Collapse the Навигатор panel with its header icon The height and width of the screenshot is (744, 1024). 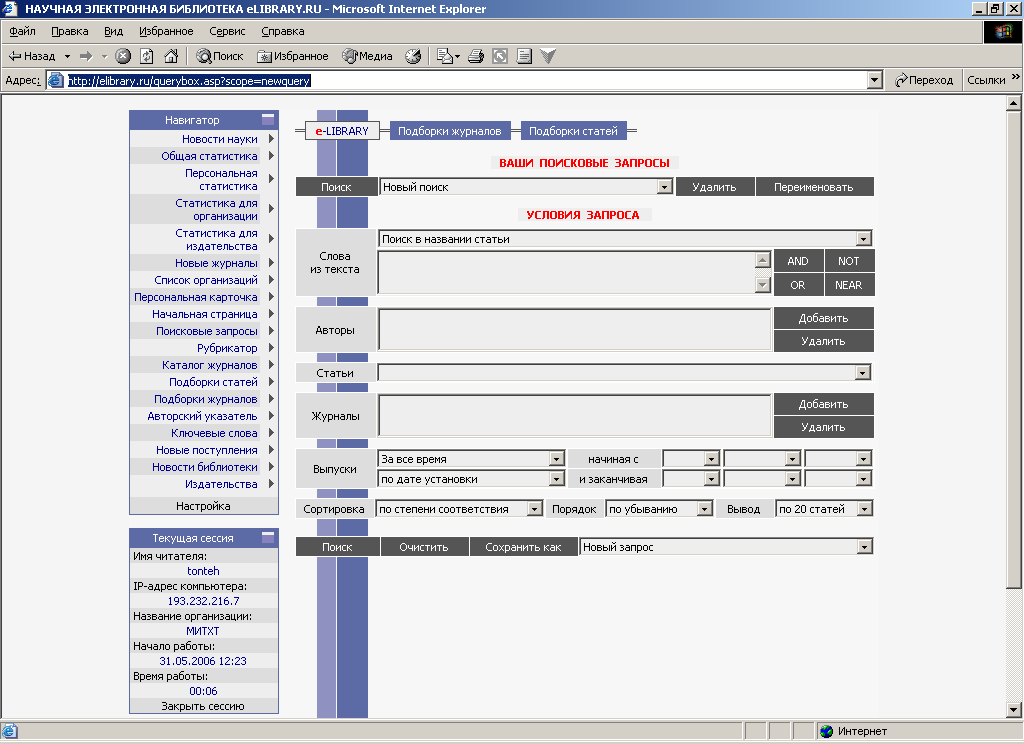tap(268, 119)
